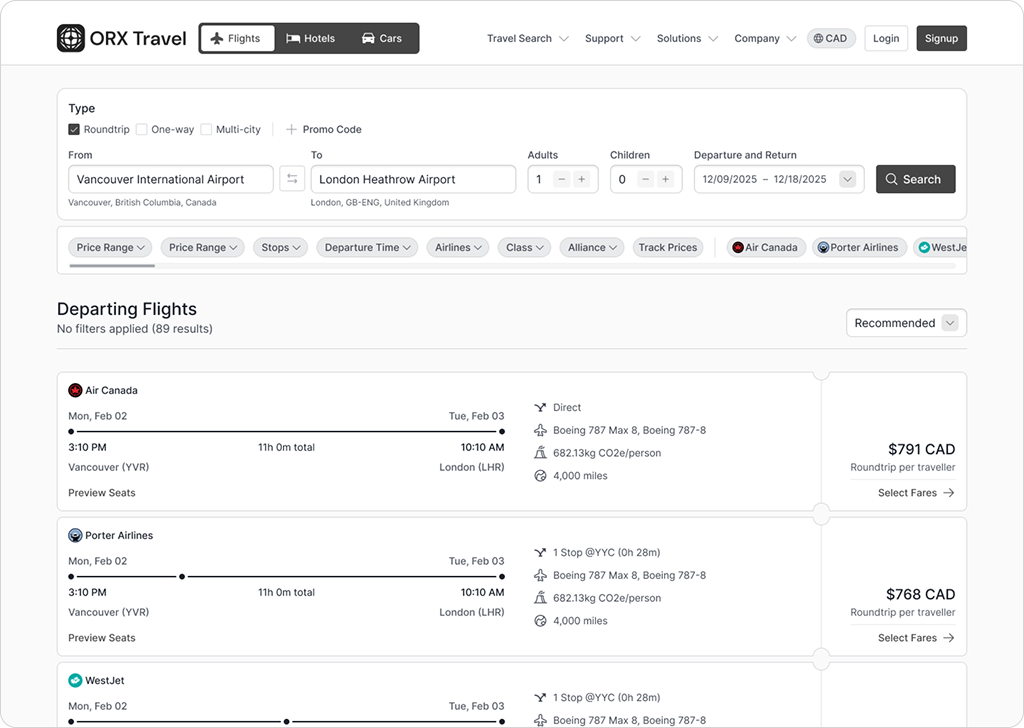The width and height of the screenshot is (1024, 728).
Task: Expand the Stops filter
Action: tap(280, 247)
